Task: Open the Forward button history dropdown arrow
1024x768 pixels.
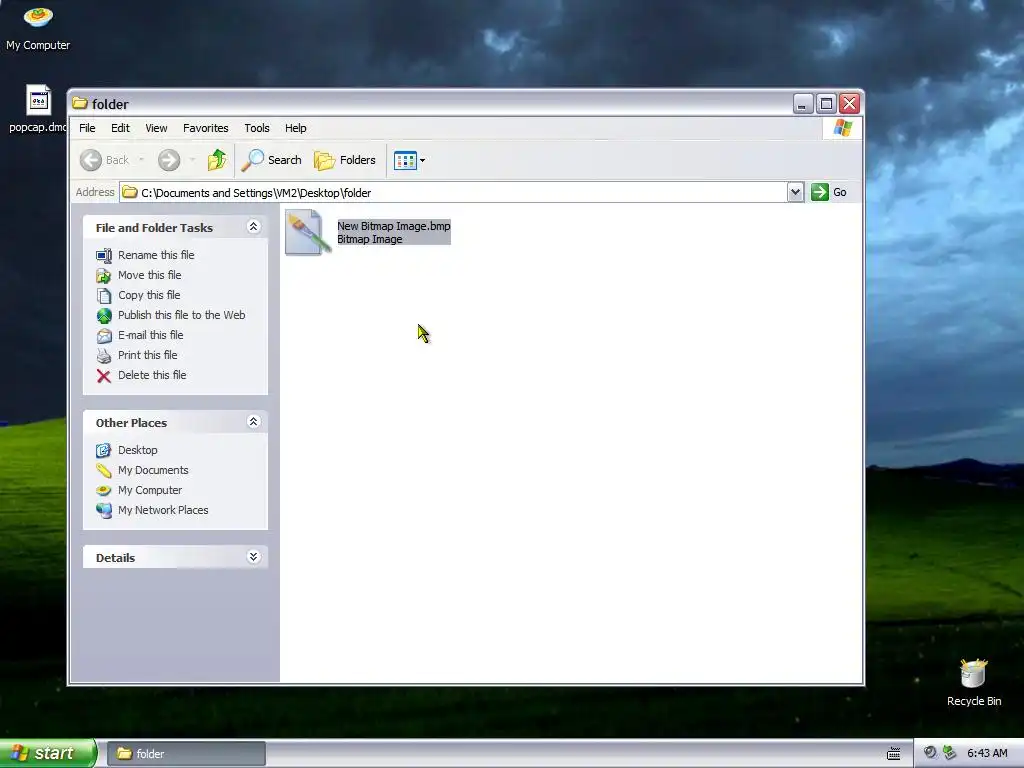Action: tap(192, 160)
